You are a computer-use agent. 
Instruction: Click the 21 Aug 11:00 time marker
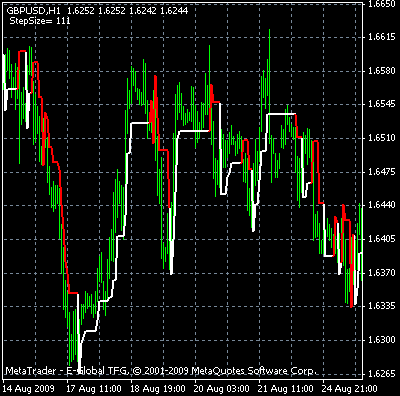(x=286, y=389)
